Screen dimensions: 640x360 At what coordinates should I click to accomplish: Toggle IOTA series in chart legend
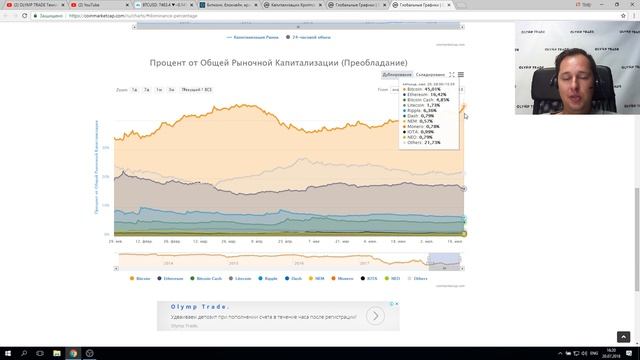click(x=369, y=278)
